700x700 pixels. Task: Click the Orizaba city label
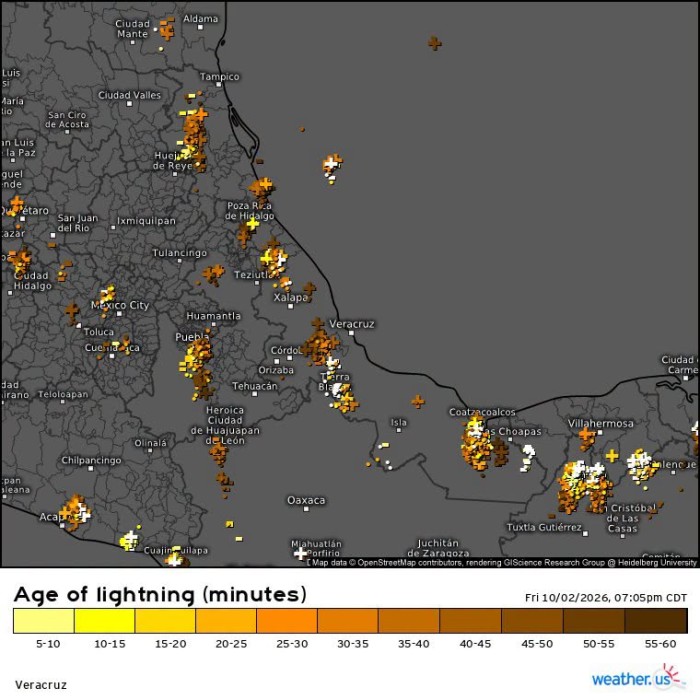pos(276,371)
